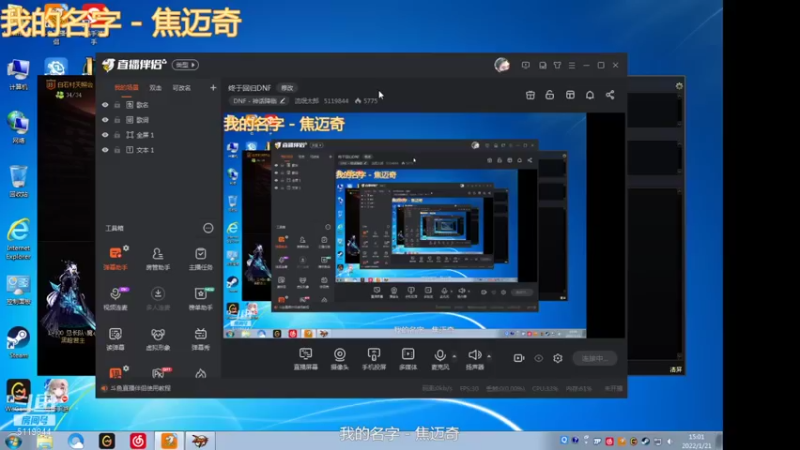Viewport: 800px width, 450px height.
Task: Open 斗鱼直播伴侣使用教程 tutorial link
Action: [x=140, y=388]
